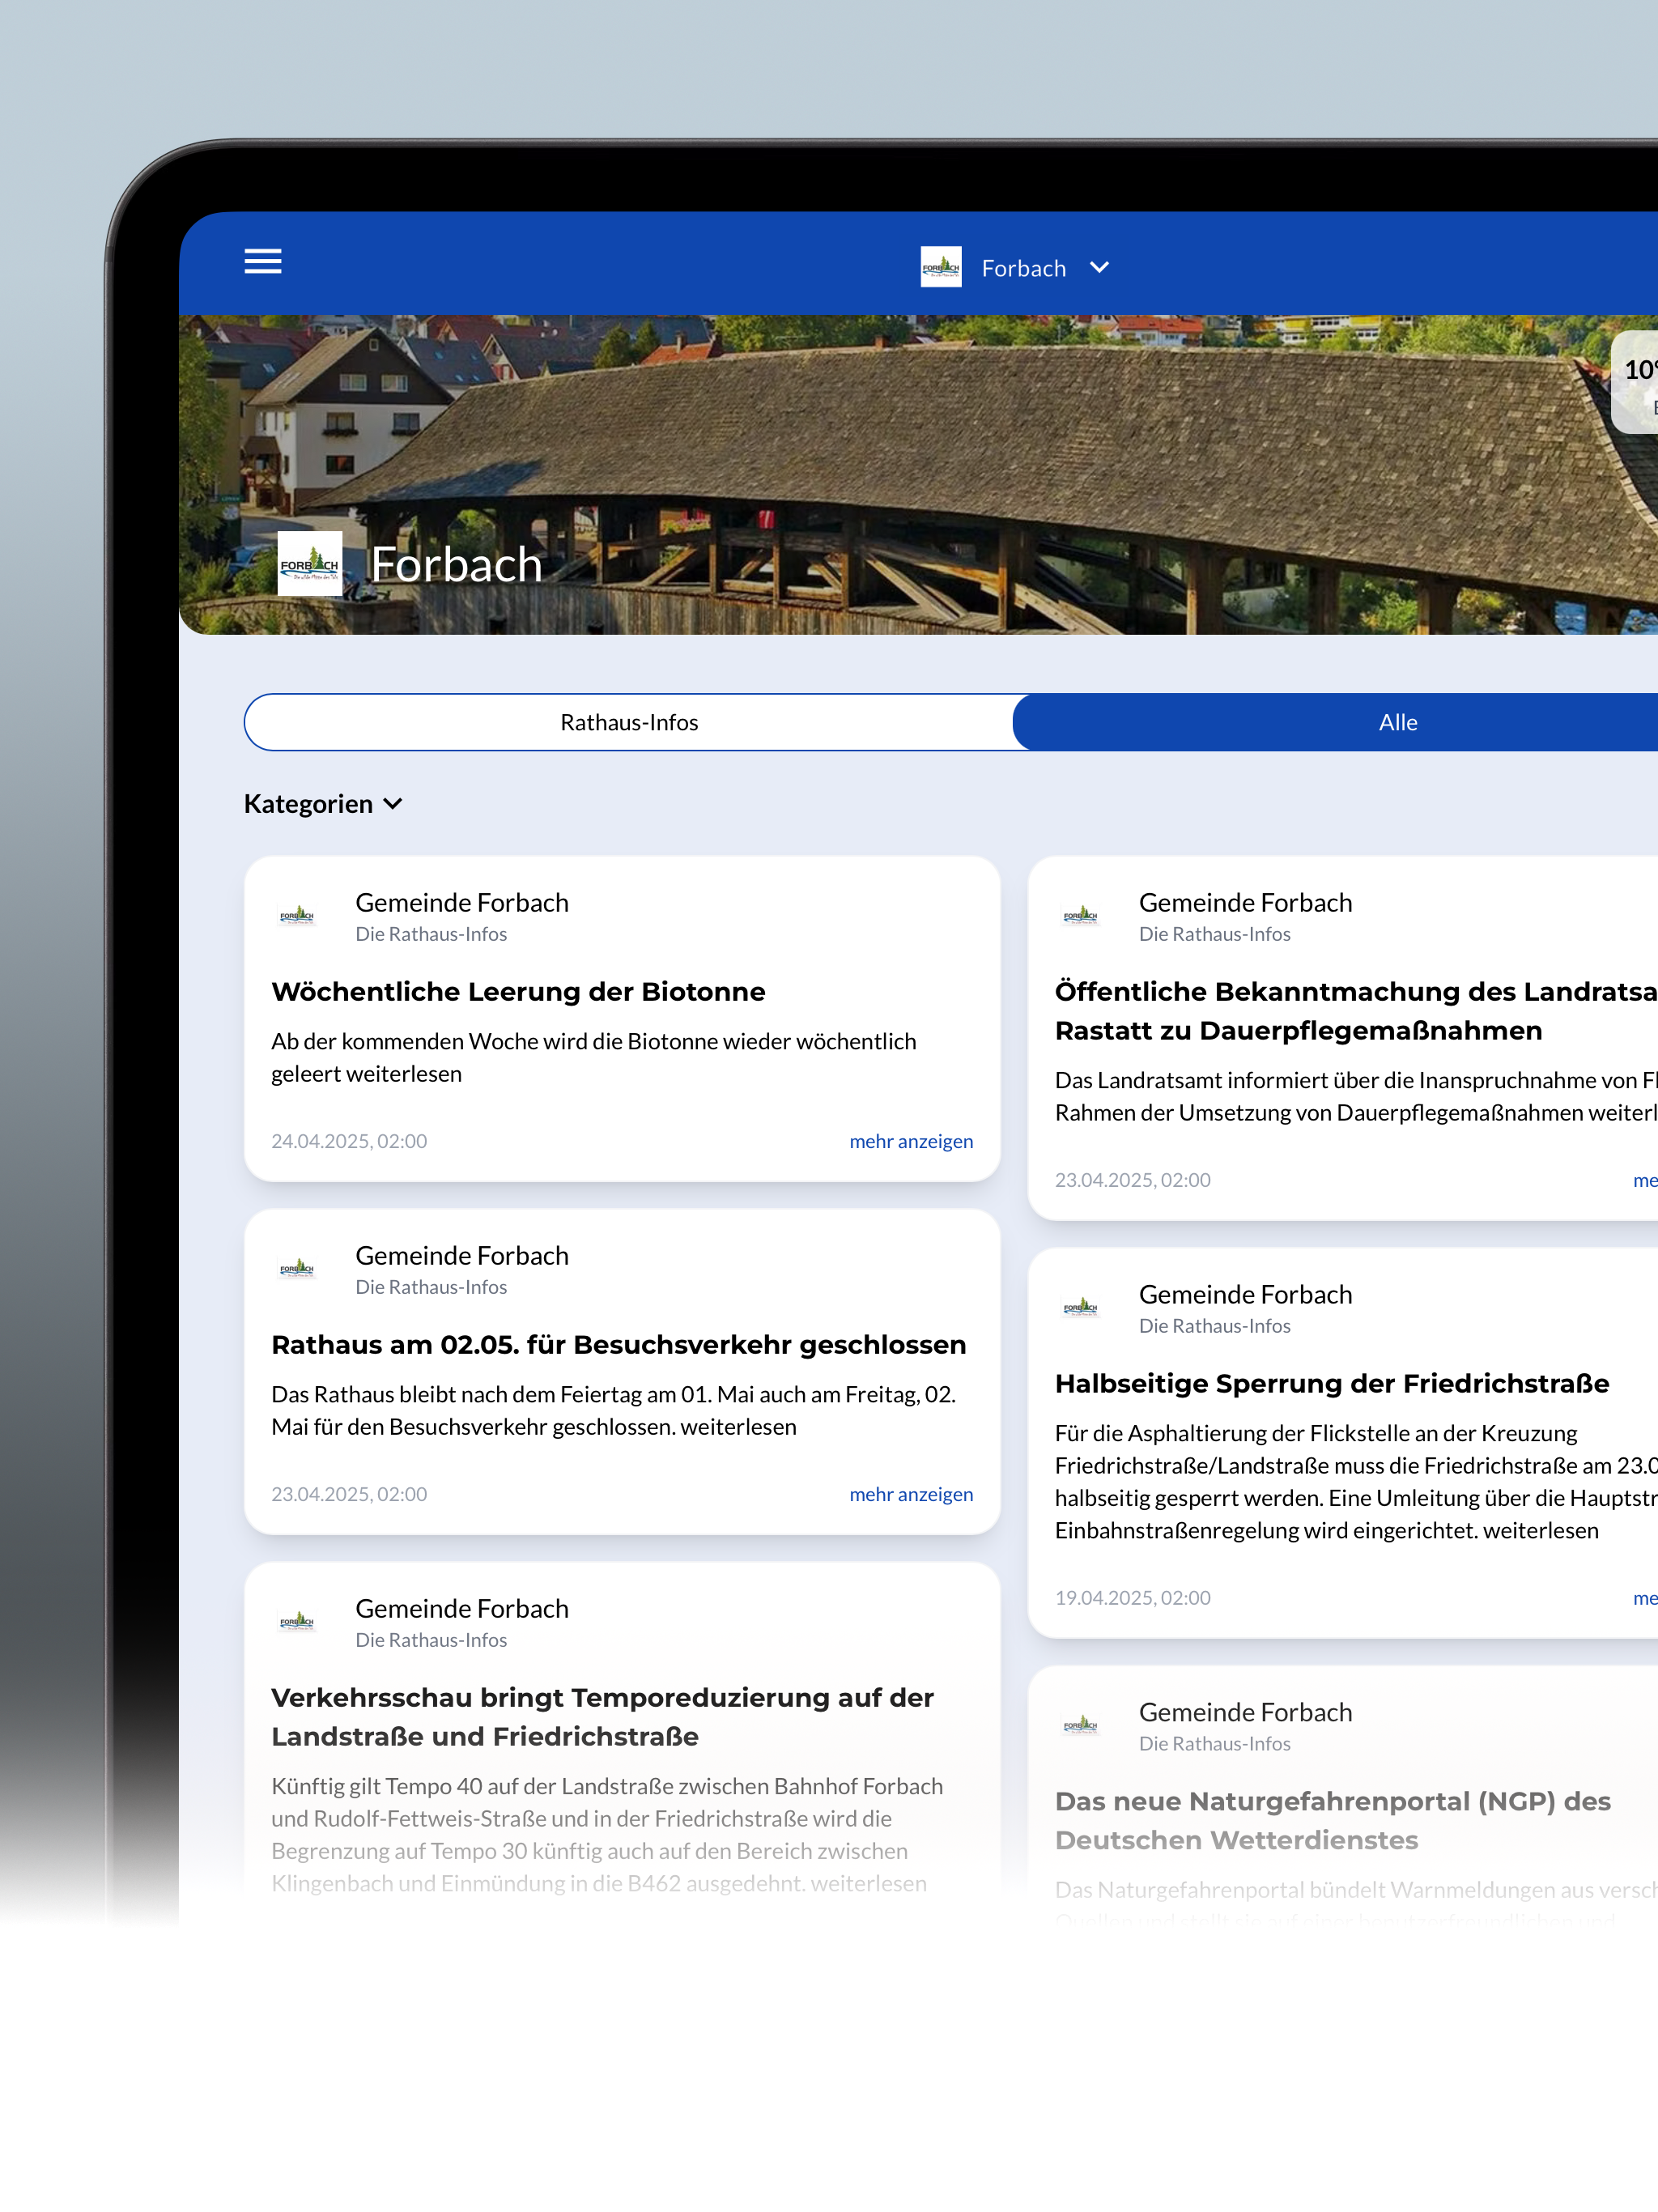Open Gemeinde Forbach author on Friedrichstraße Sperrung card
Viewport: 1658px width, 2212px height.
pyautogui.click(x=1245, y=1295)
